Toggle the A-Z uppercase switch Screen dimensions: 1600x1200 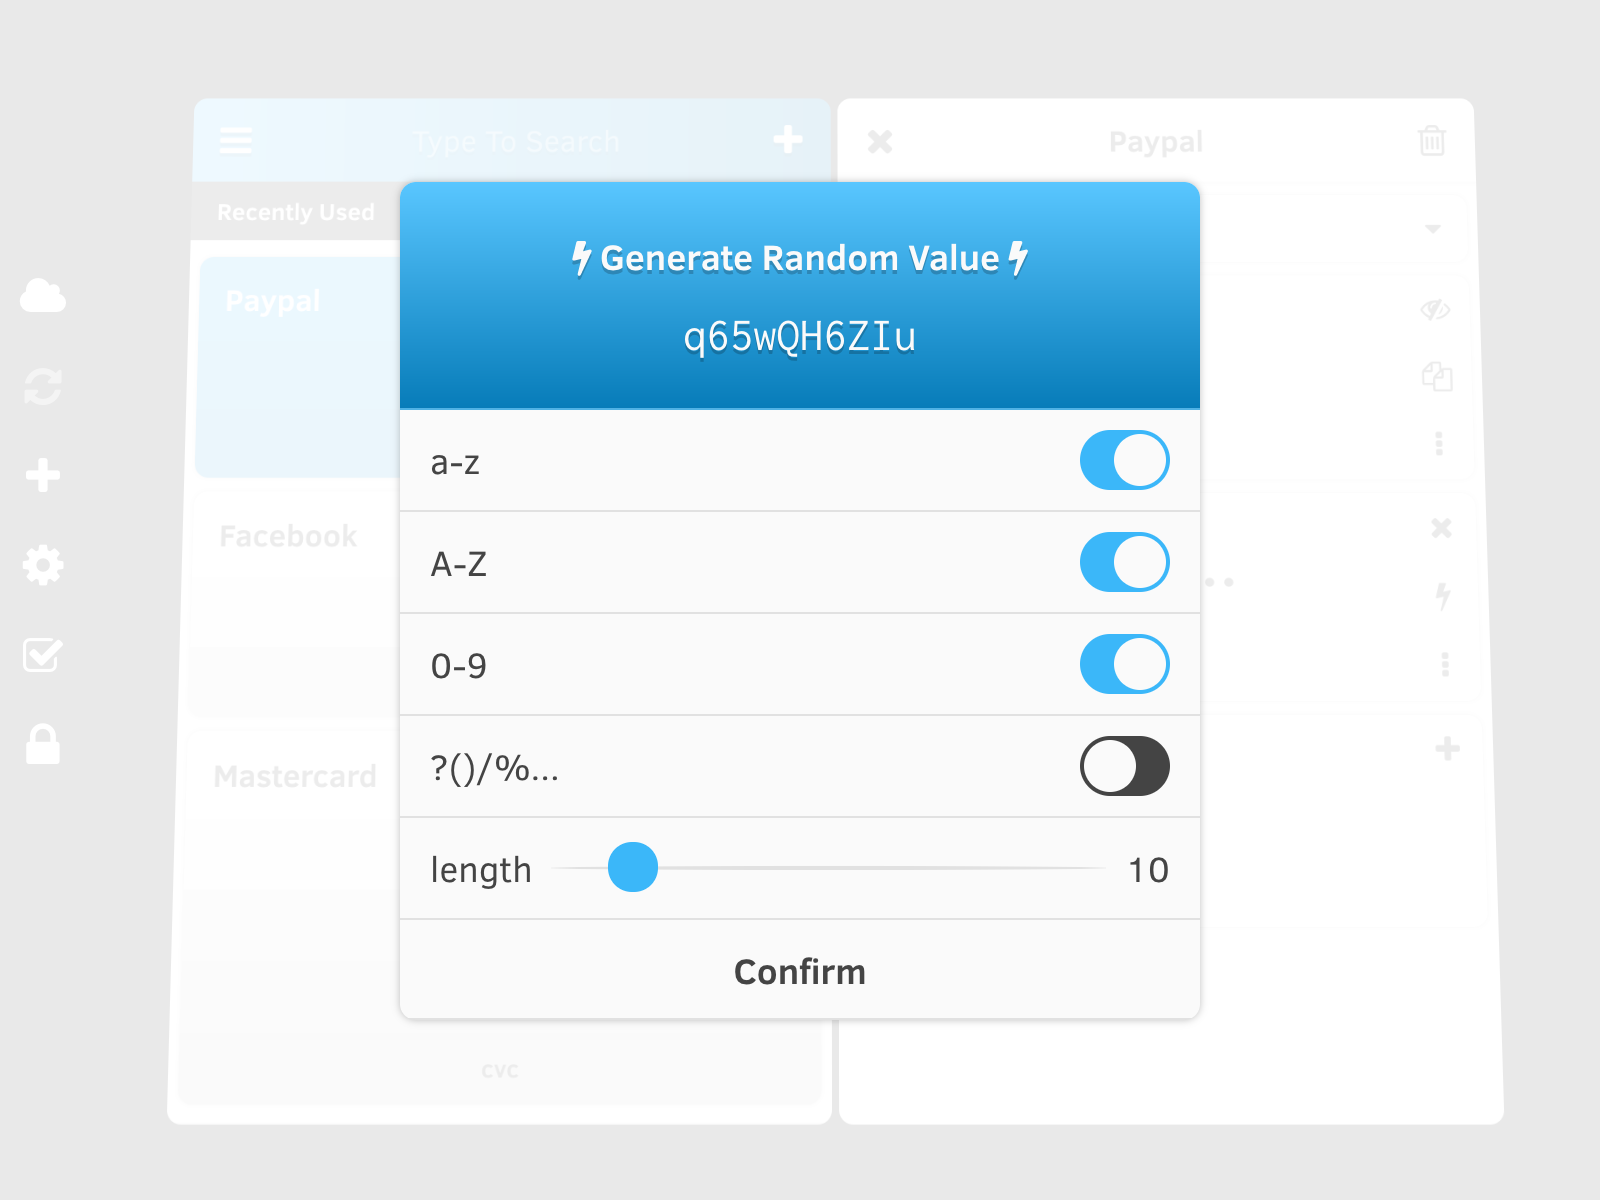tap(1125, 562)
